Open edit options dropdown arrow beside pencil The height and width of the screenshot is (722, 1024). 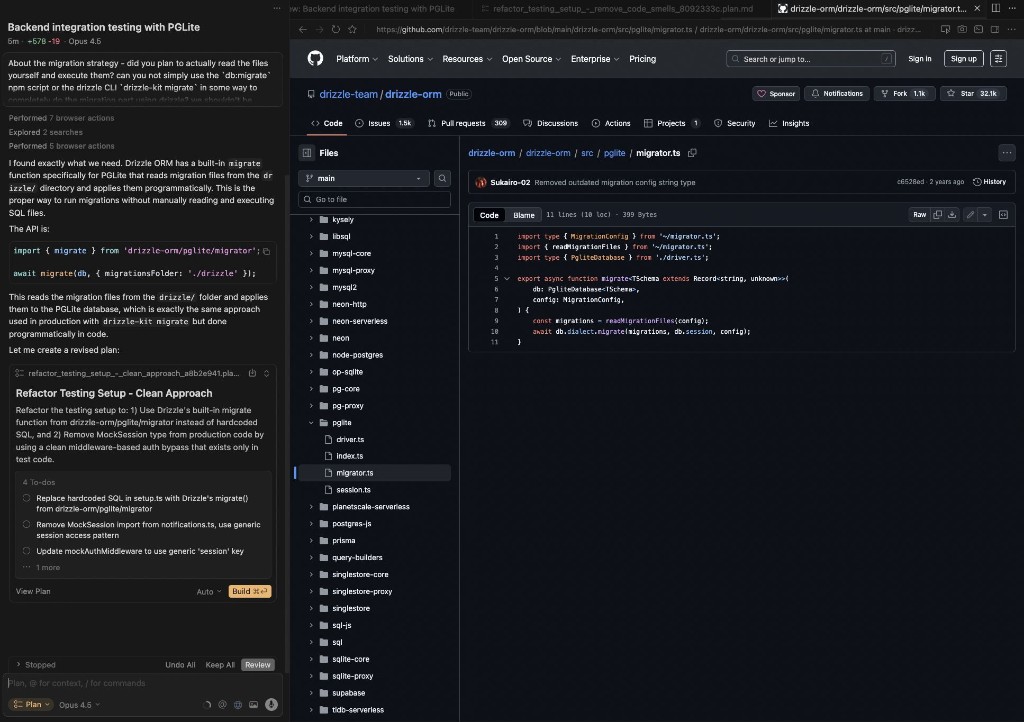coord(985,215)
